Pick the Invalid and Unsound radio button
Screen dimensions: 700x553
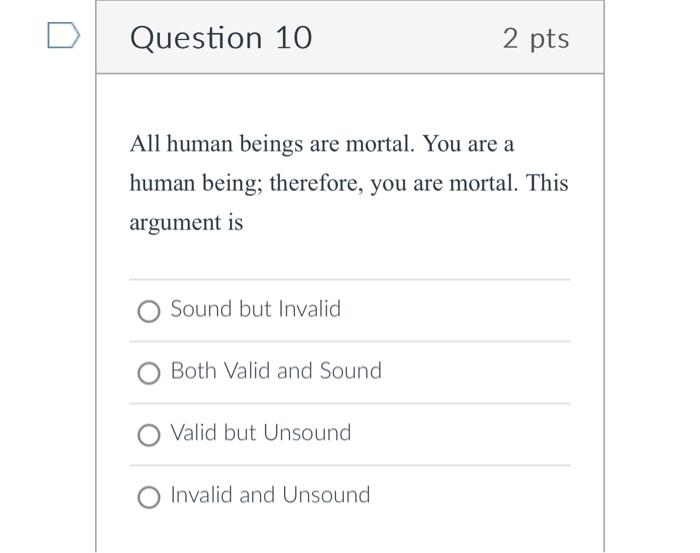(149, 497)
